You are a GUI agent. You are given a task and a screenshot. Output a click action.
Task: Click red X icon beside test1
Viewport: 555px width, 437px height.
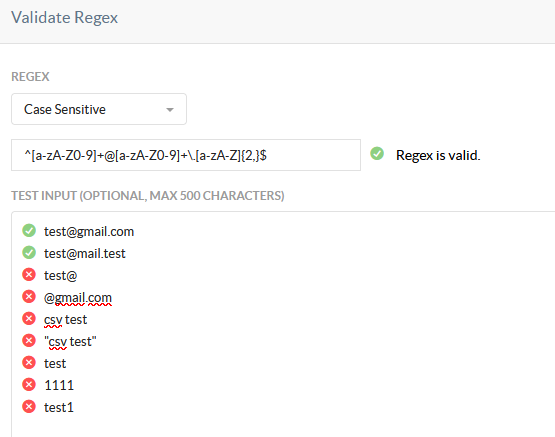pyautogui.click(x=29, y=407)
